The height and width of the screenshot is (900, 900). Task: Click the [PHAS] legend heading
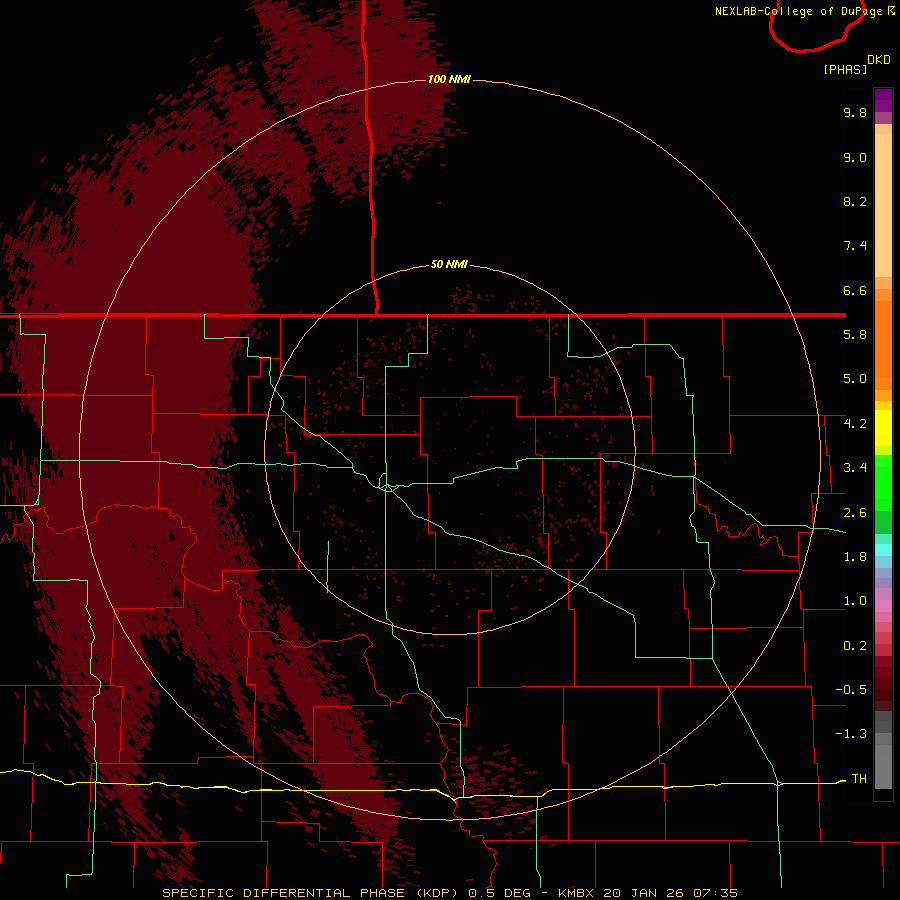pyautogui.click(x=845, y=69)
